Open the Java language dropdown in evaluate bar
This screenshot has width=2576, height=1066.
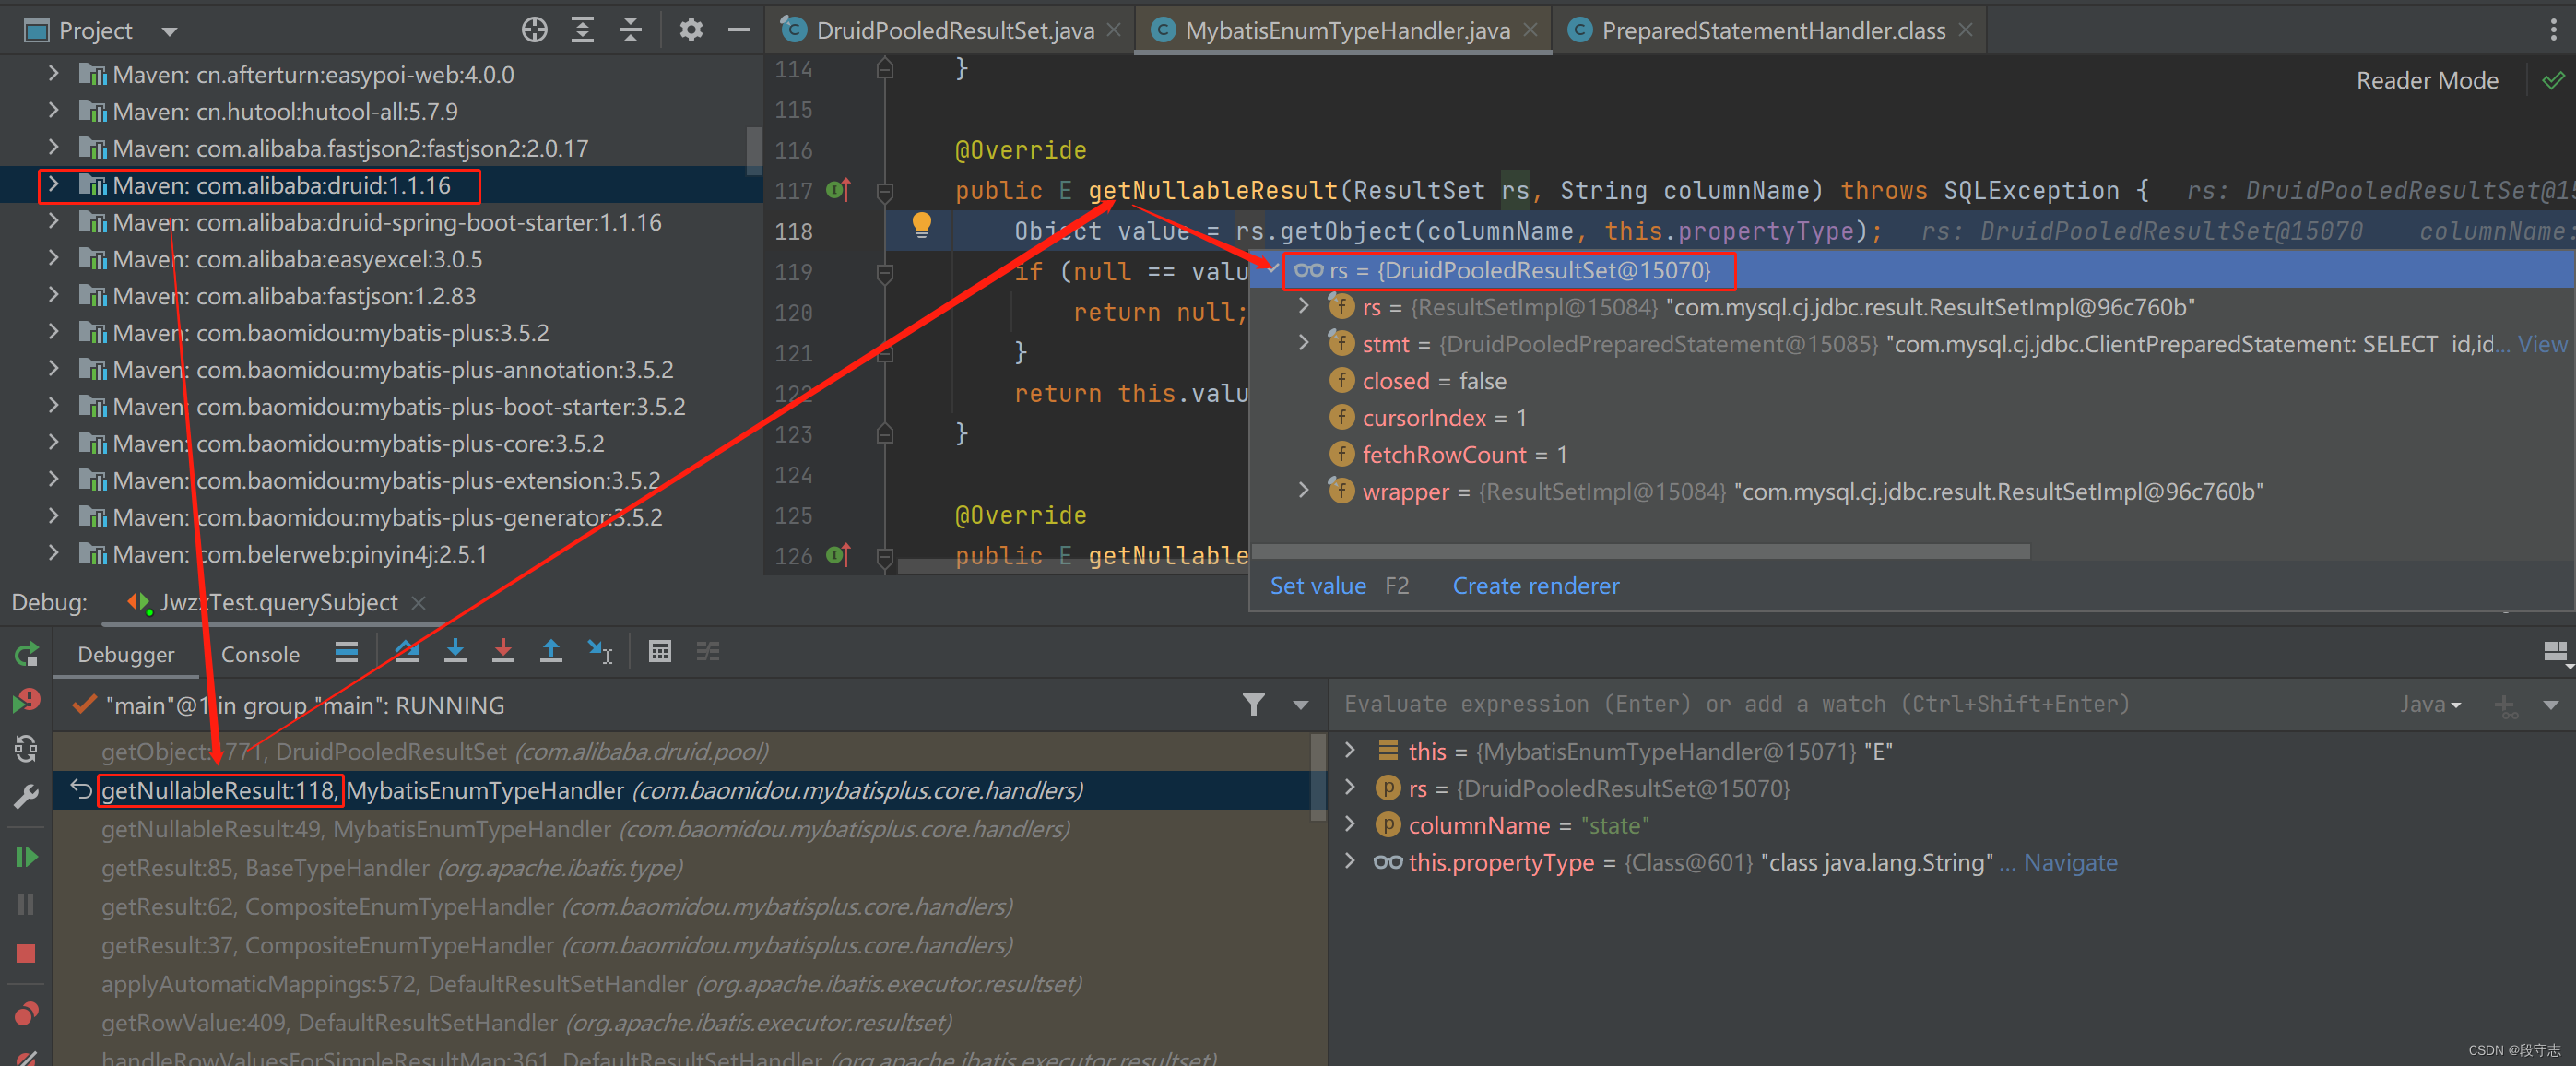coord(2430,705)
